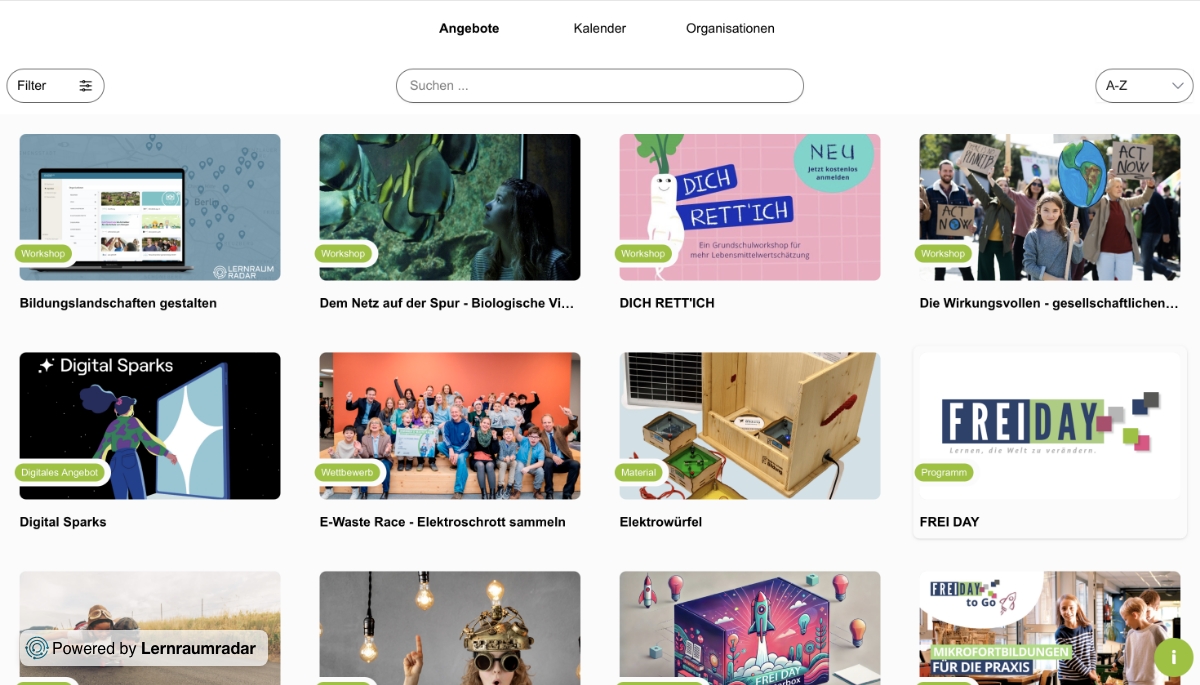
Task: Select the FREI DAY program card
Action: click(x=1050, y=443)
